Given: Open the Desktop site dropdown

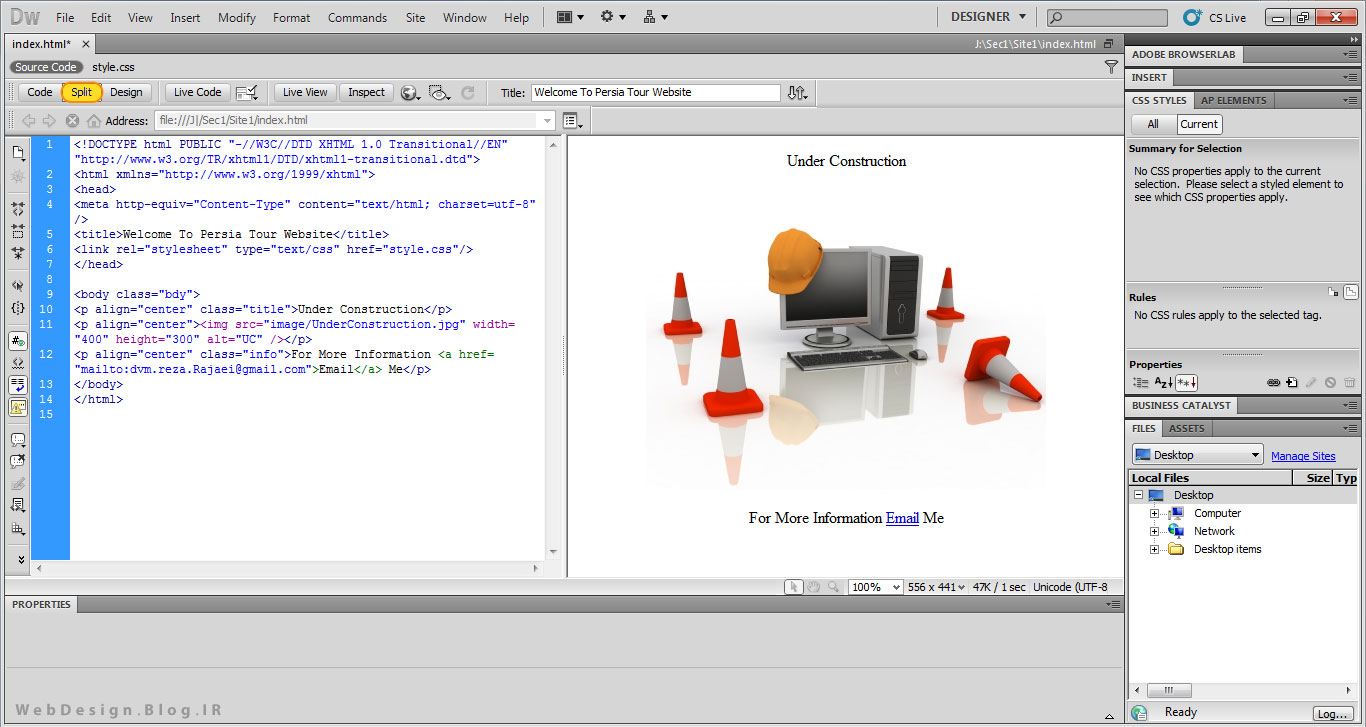Looking at the screenshot, I should click(x=1197, y=455).
